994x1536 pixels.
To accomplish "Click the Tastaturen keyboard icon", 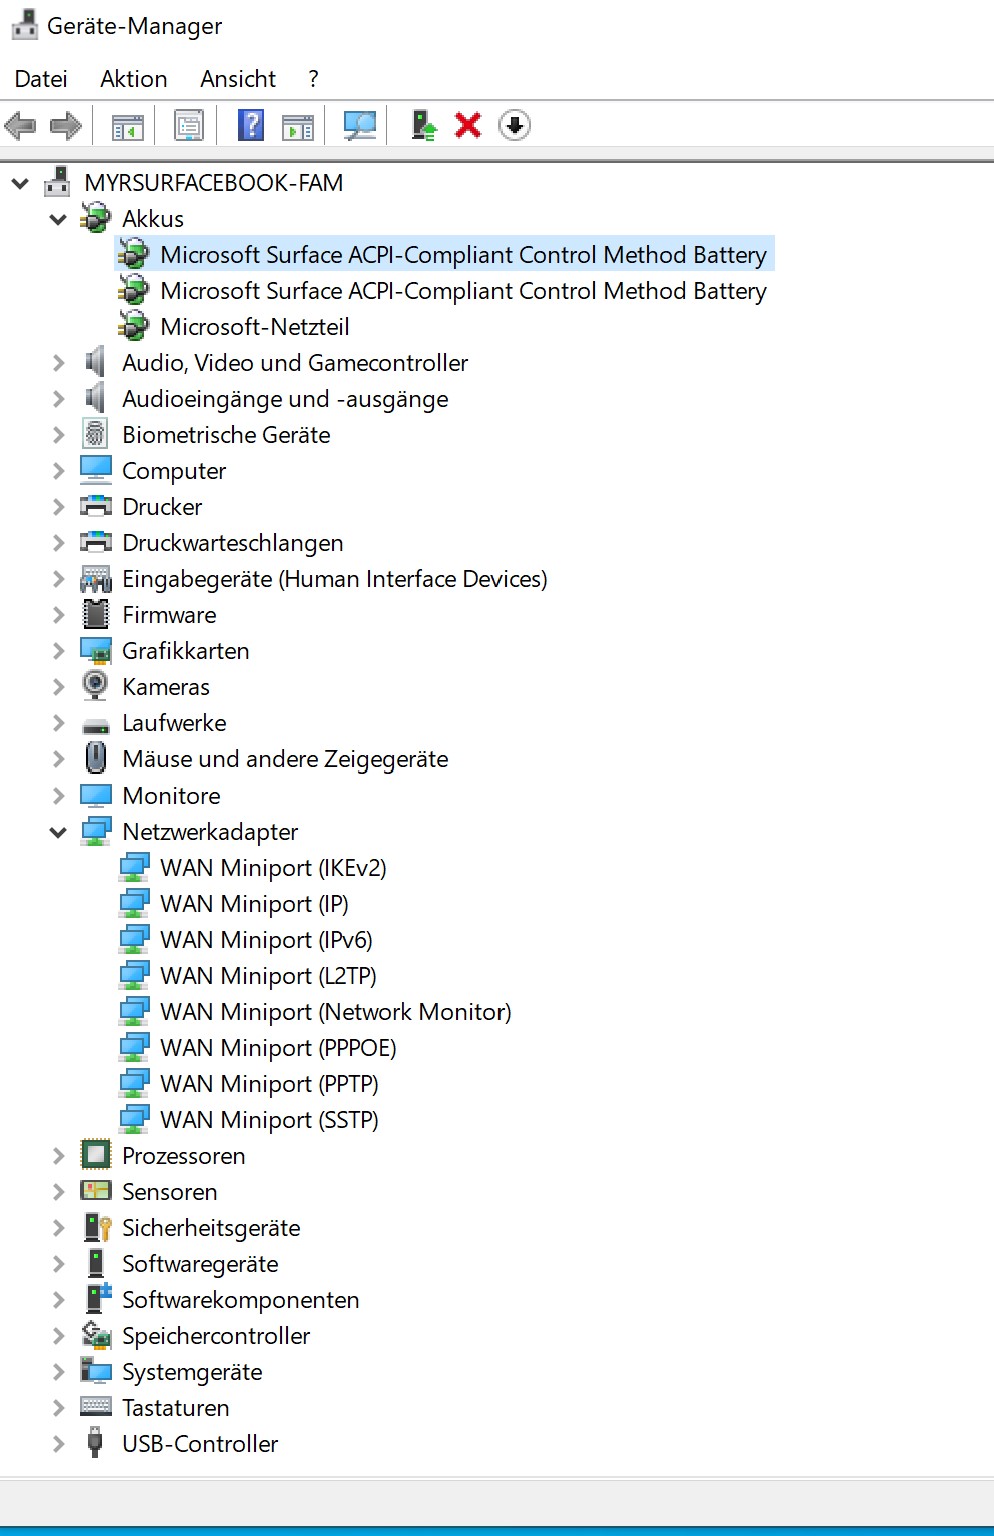I will pos(96,1406).
